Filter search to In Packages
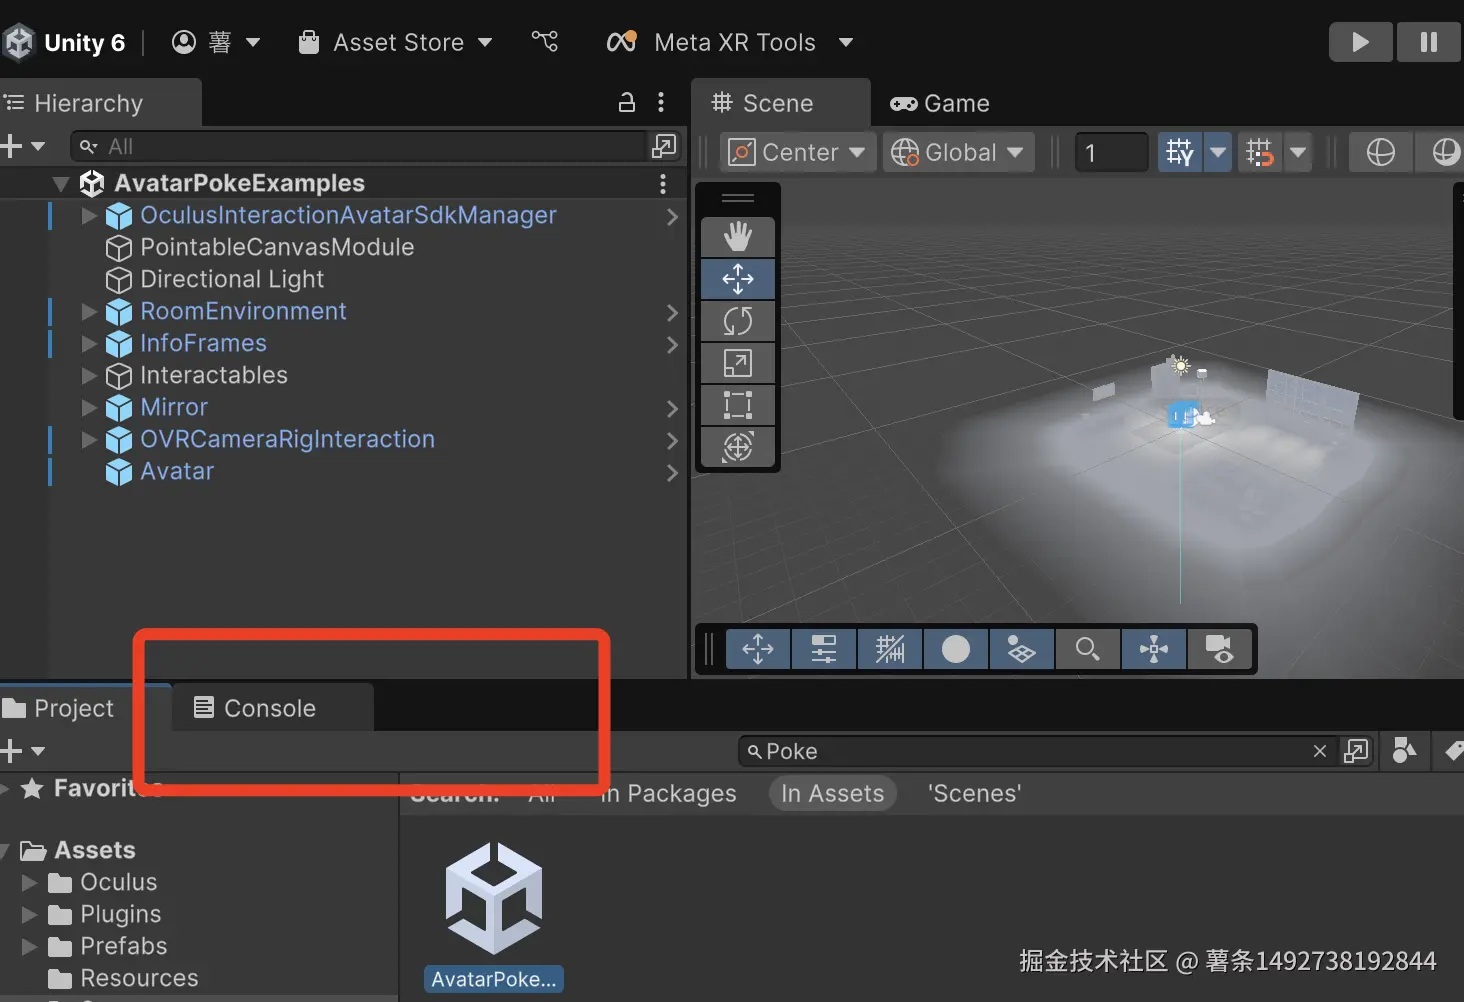1464x1002 pixels. pyautogui.click(x=668, y=793)
